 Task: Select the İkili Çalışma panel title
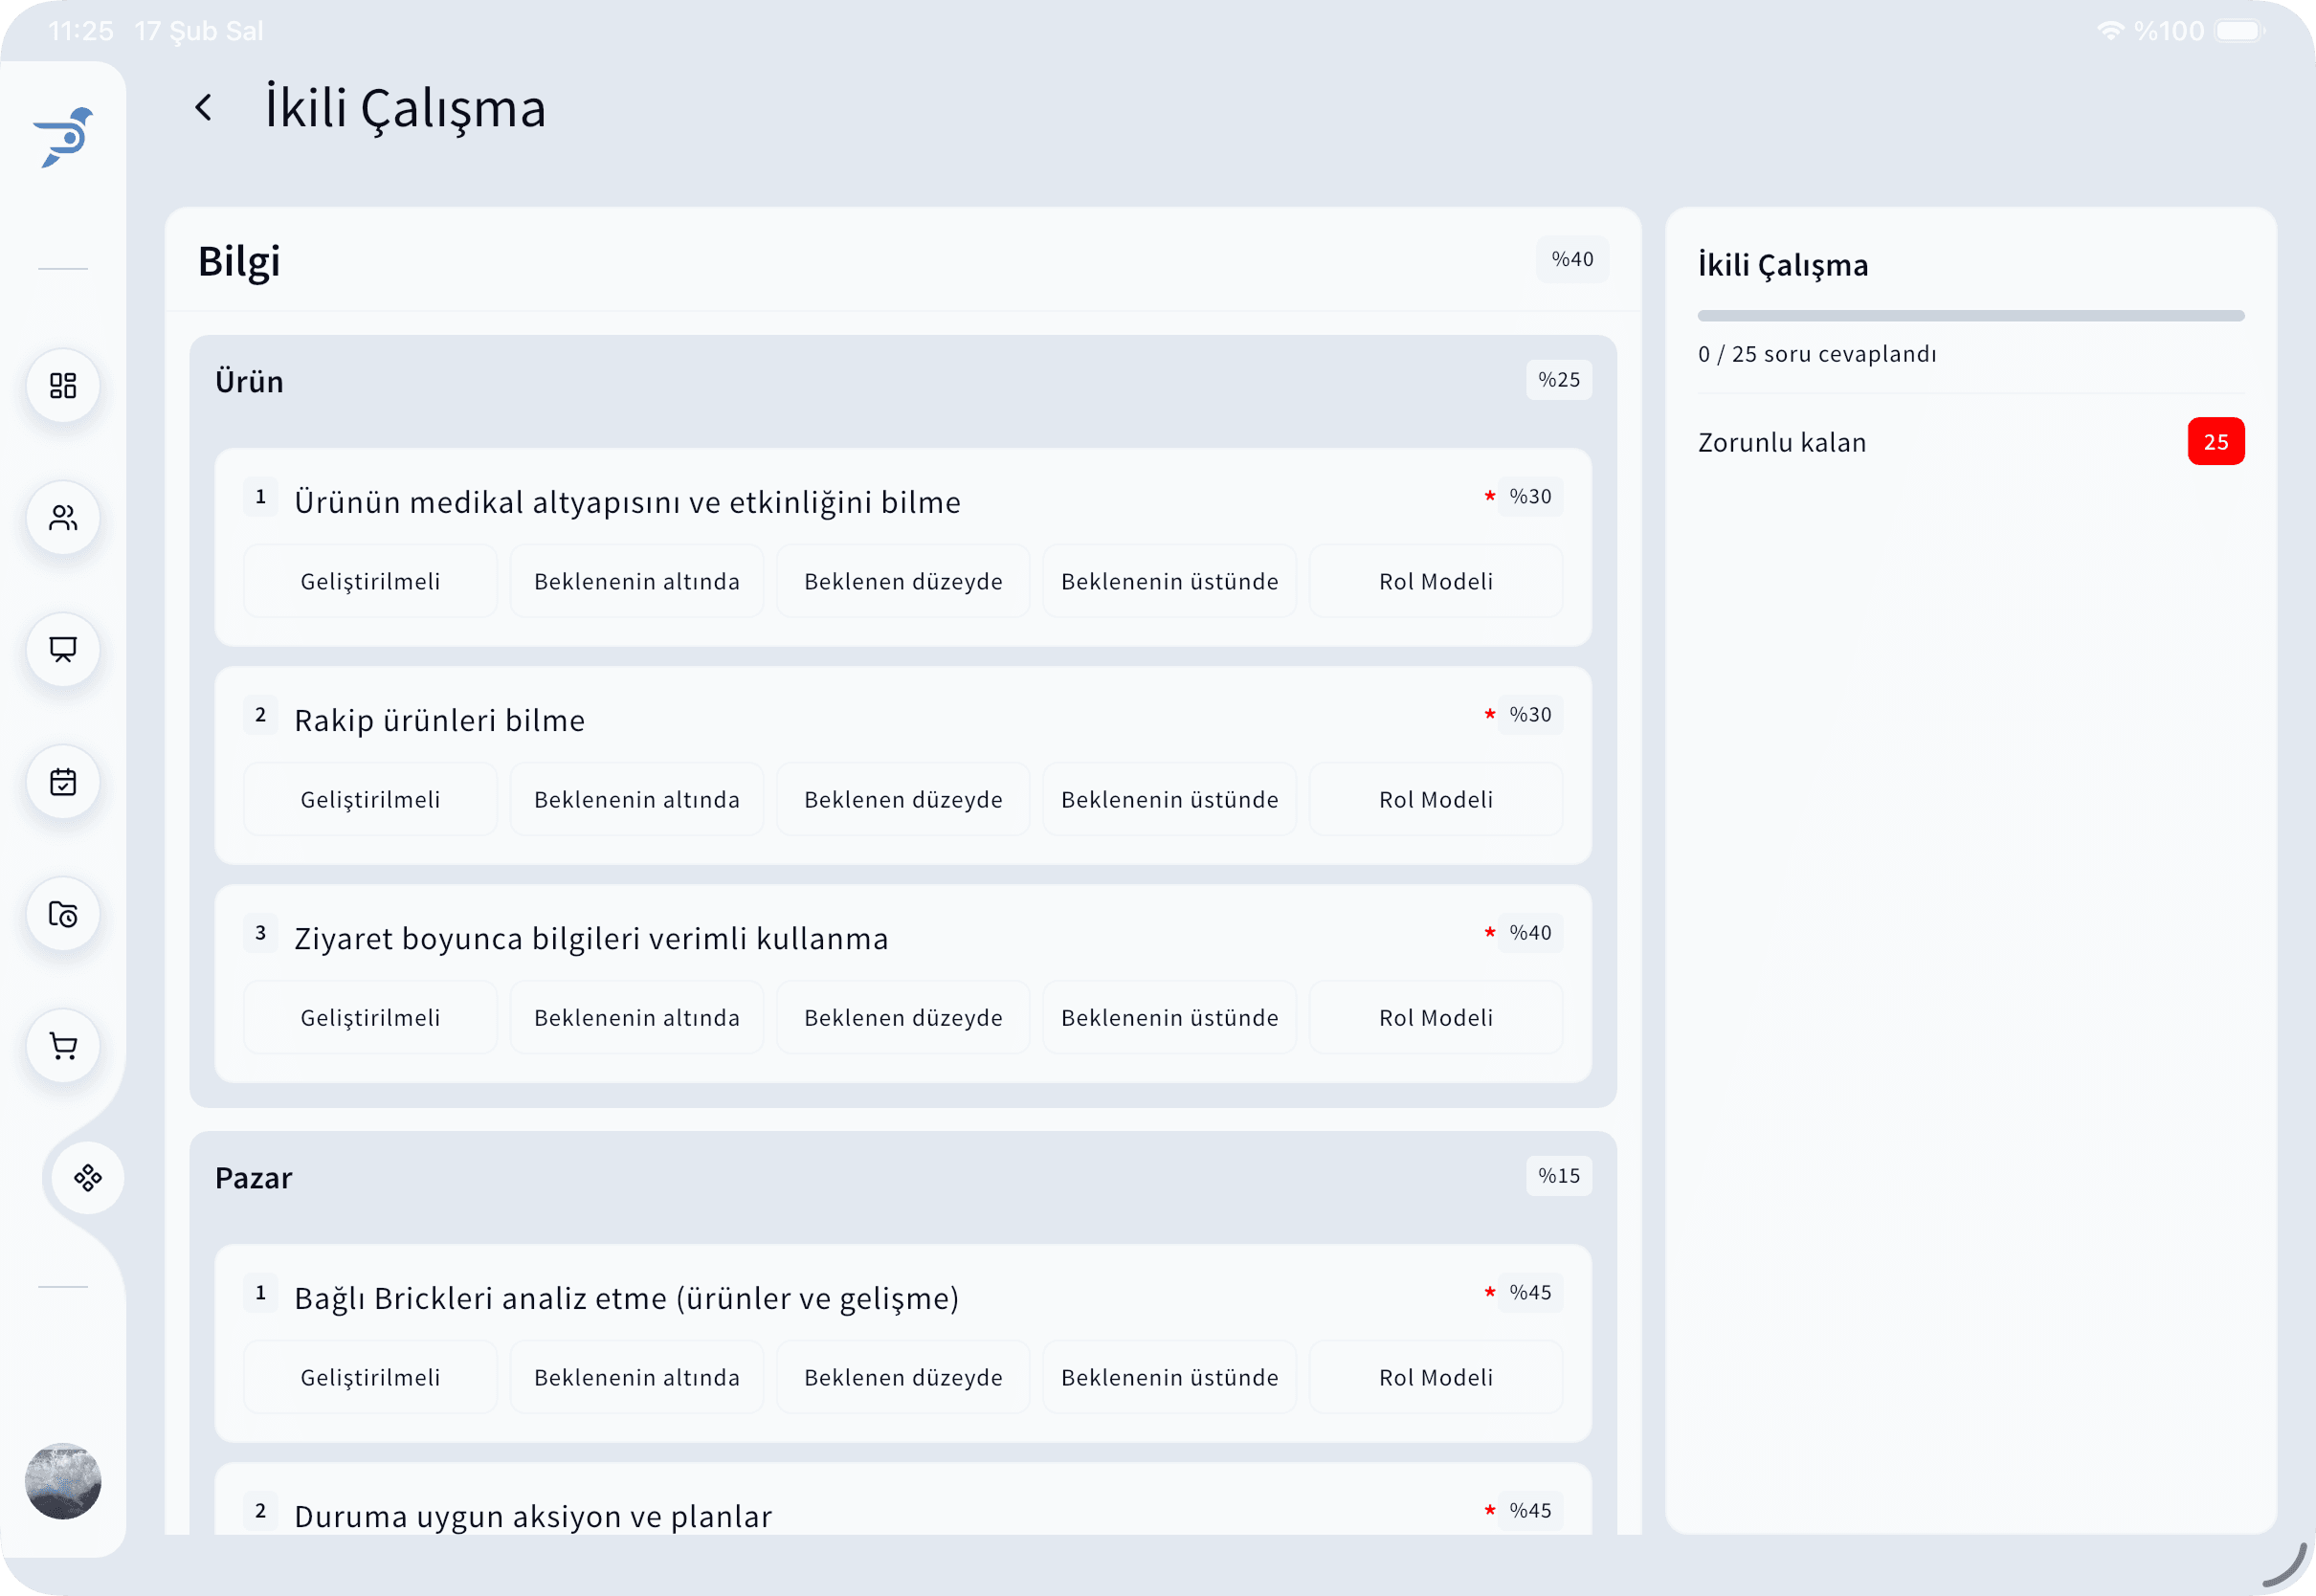pyautogui.click(x=1783, y=265)
